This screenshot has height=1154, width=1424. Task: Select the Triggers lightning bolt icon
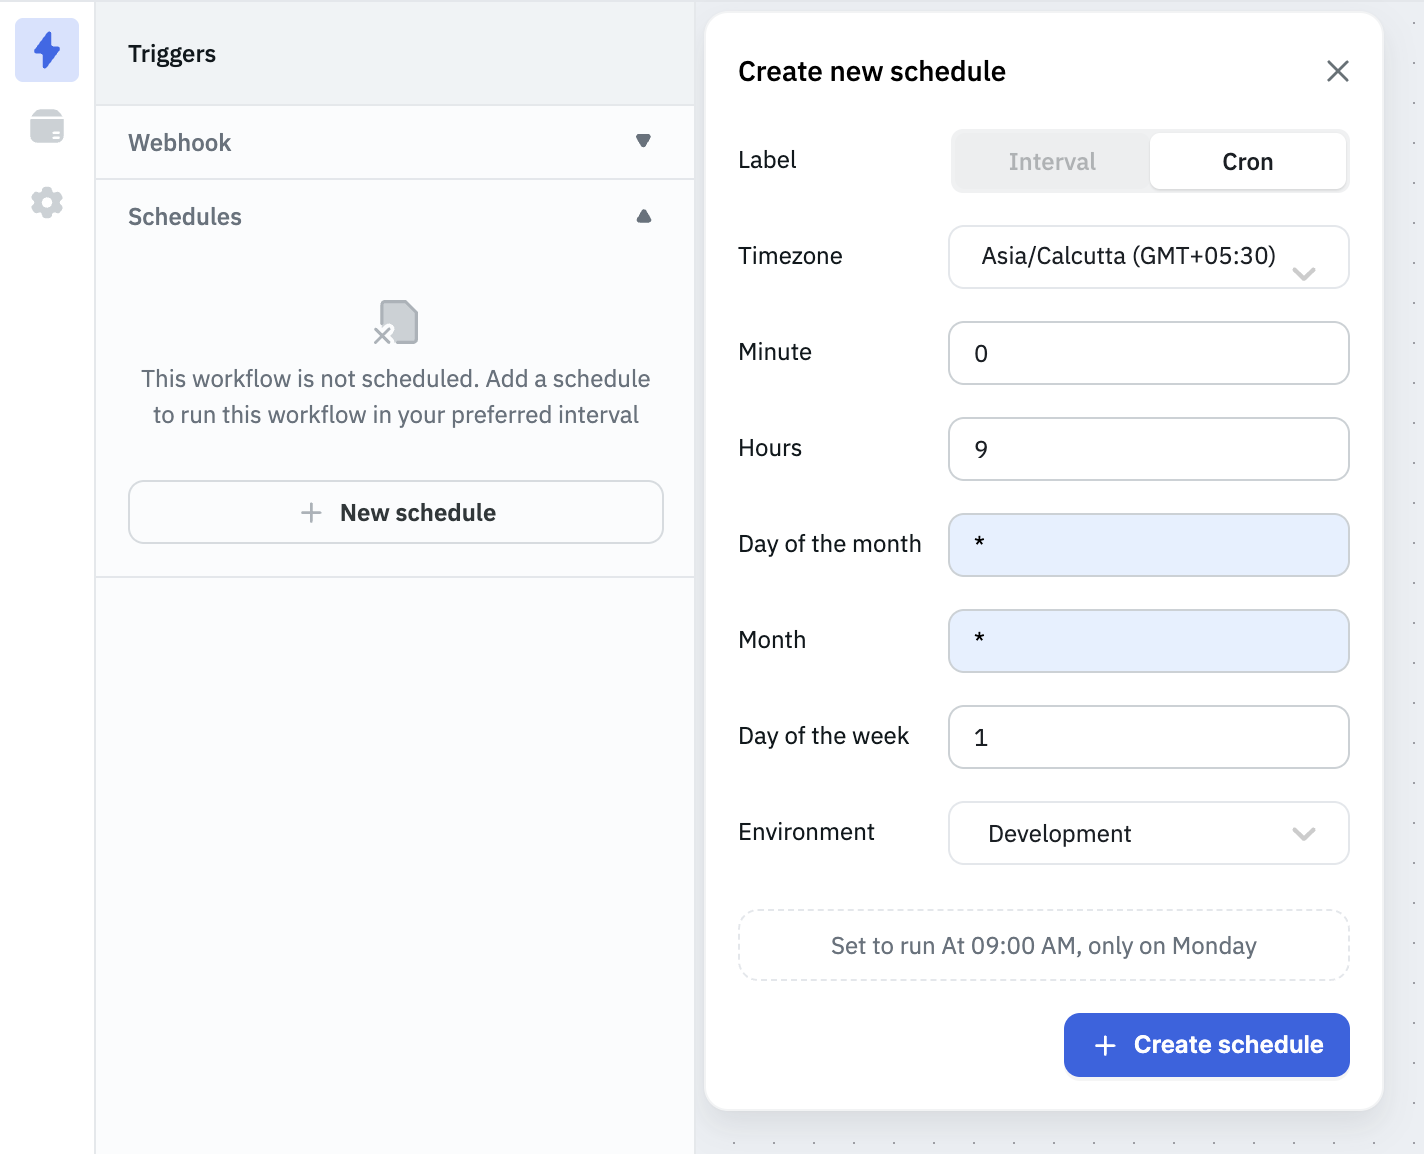click(x=46, y=50)
